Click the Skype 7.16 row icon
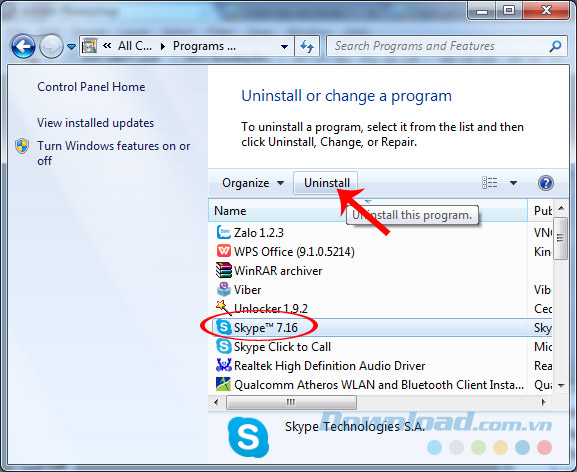The height and width of the screenshot is (472, 577). coord(224,327)
